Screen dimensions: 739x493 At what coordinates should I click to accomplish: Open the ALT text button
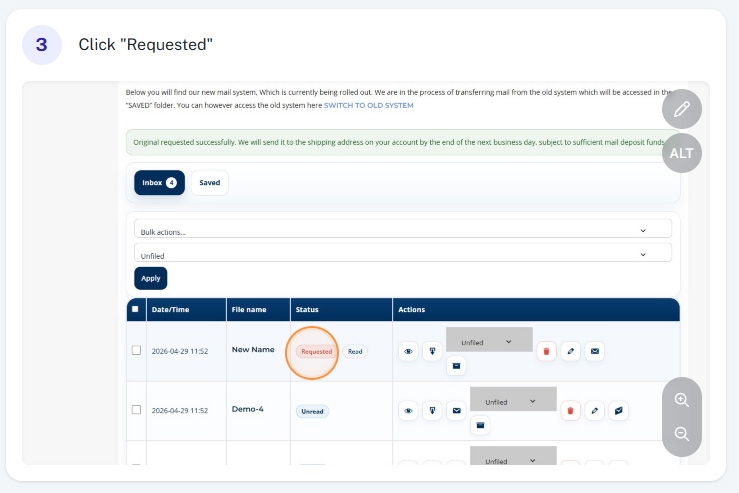(x=682, y=153)
